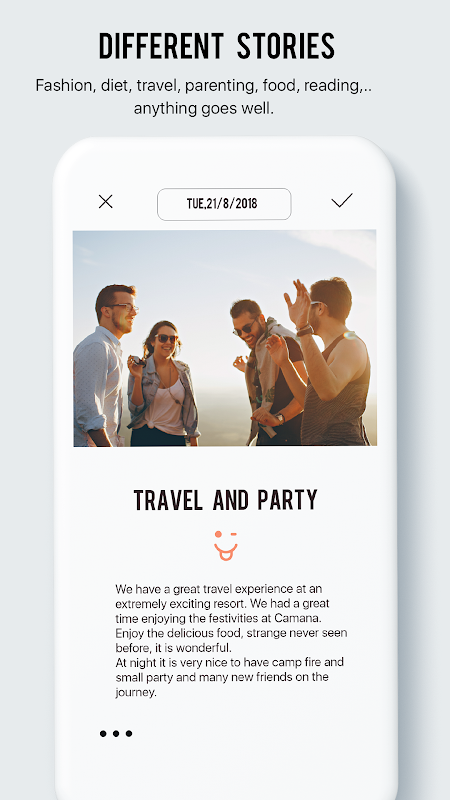The height and width of the screenshot is (800, 450).
Task: Tap the winking tongue-out mood emoji
Action: (226, 545)
